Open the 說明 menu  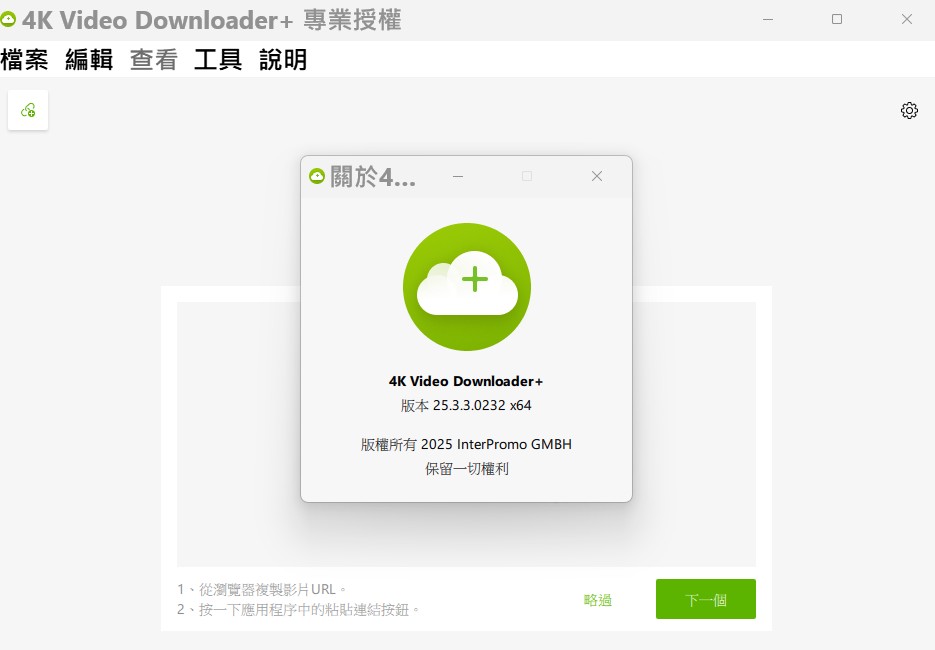tap(283, 60)
